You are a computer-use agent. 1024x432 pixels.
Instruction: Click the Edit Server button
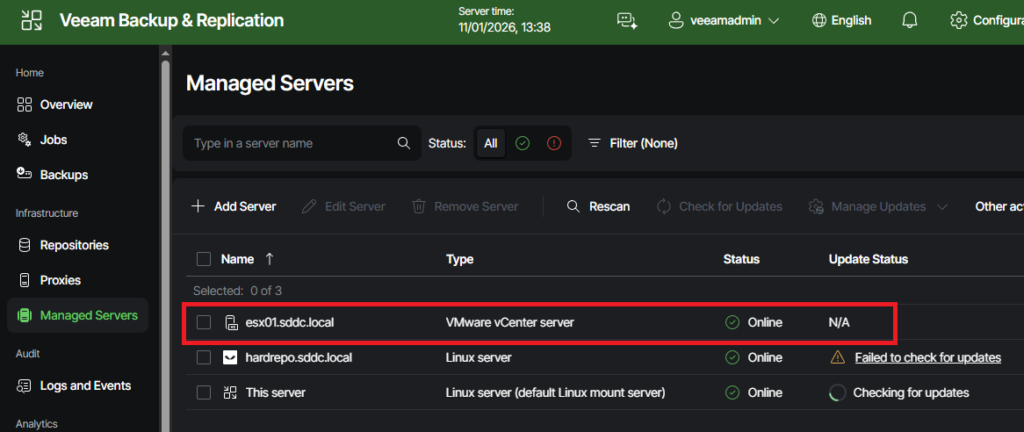click(344, 206)
